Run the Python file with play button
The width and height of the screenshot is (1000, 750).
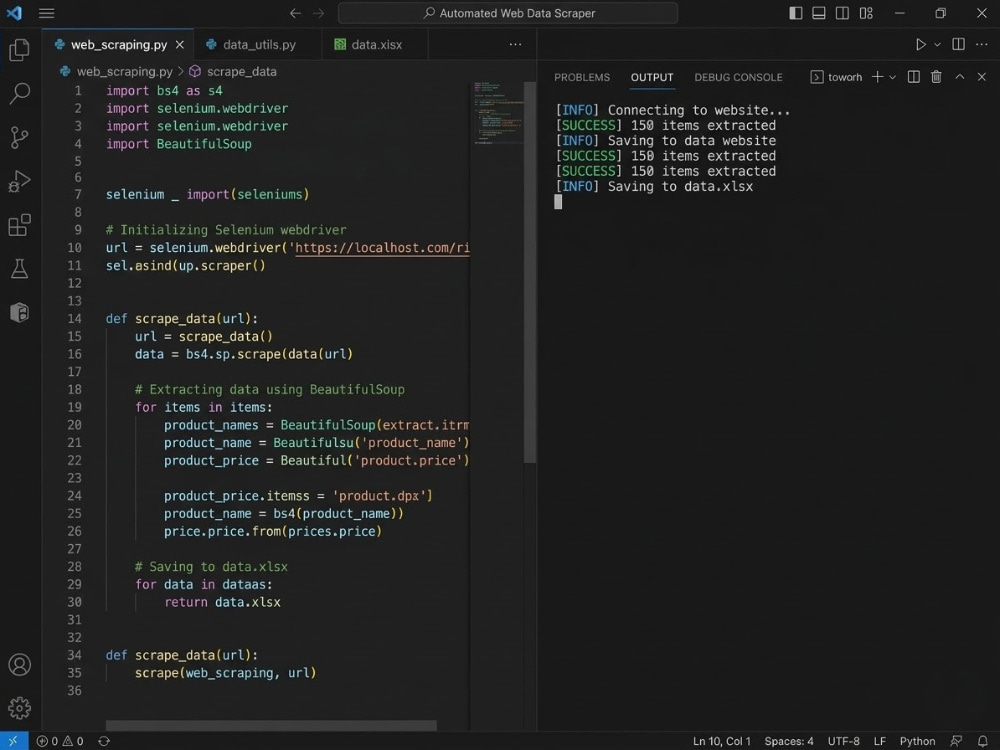pyautogui.click(x=920, y=44)
